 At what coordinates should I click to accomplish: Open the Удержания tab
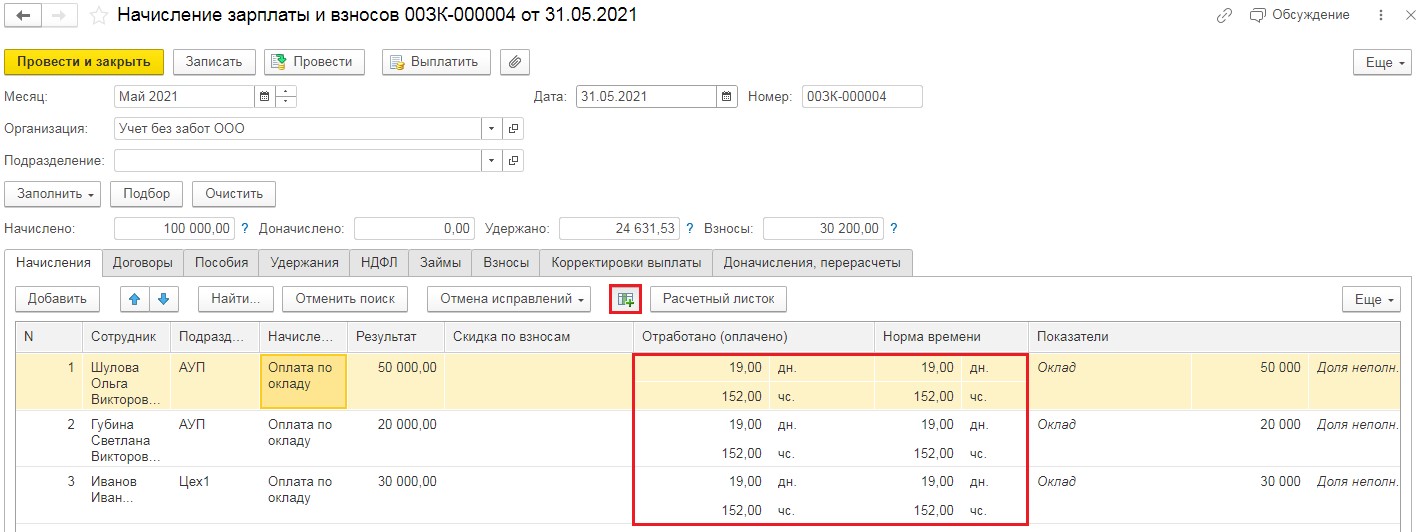304,263
